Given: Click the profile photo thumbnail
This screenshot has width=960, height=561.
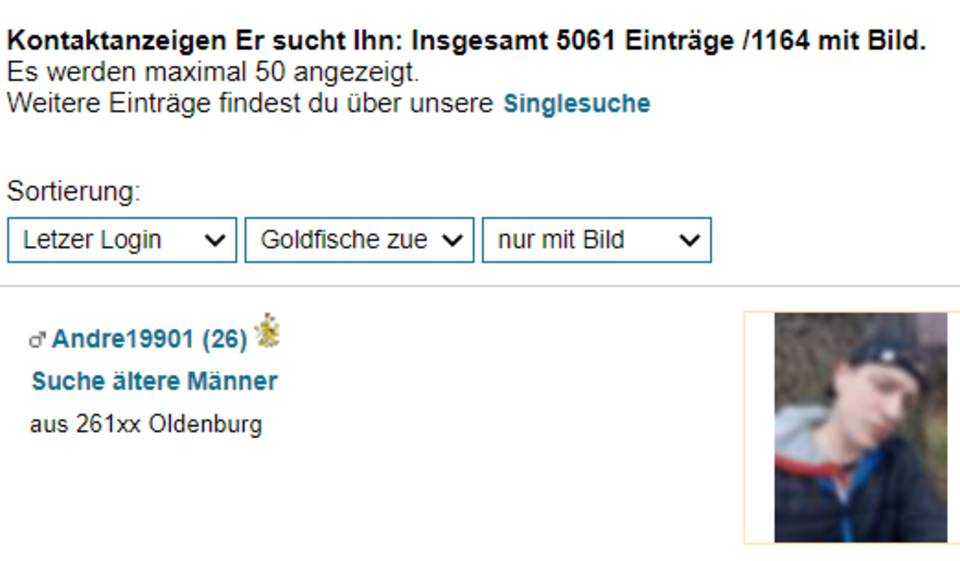Looking at the screenshot, I should (860, 427).
